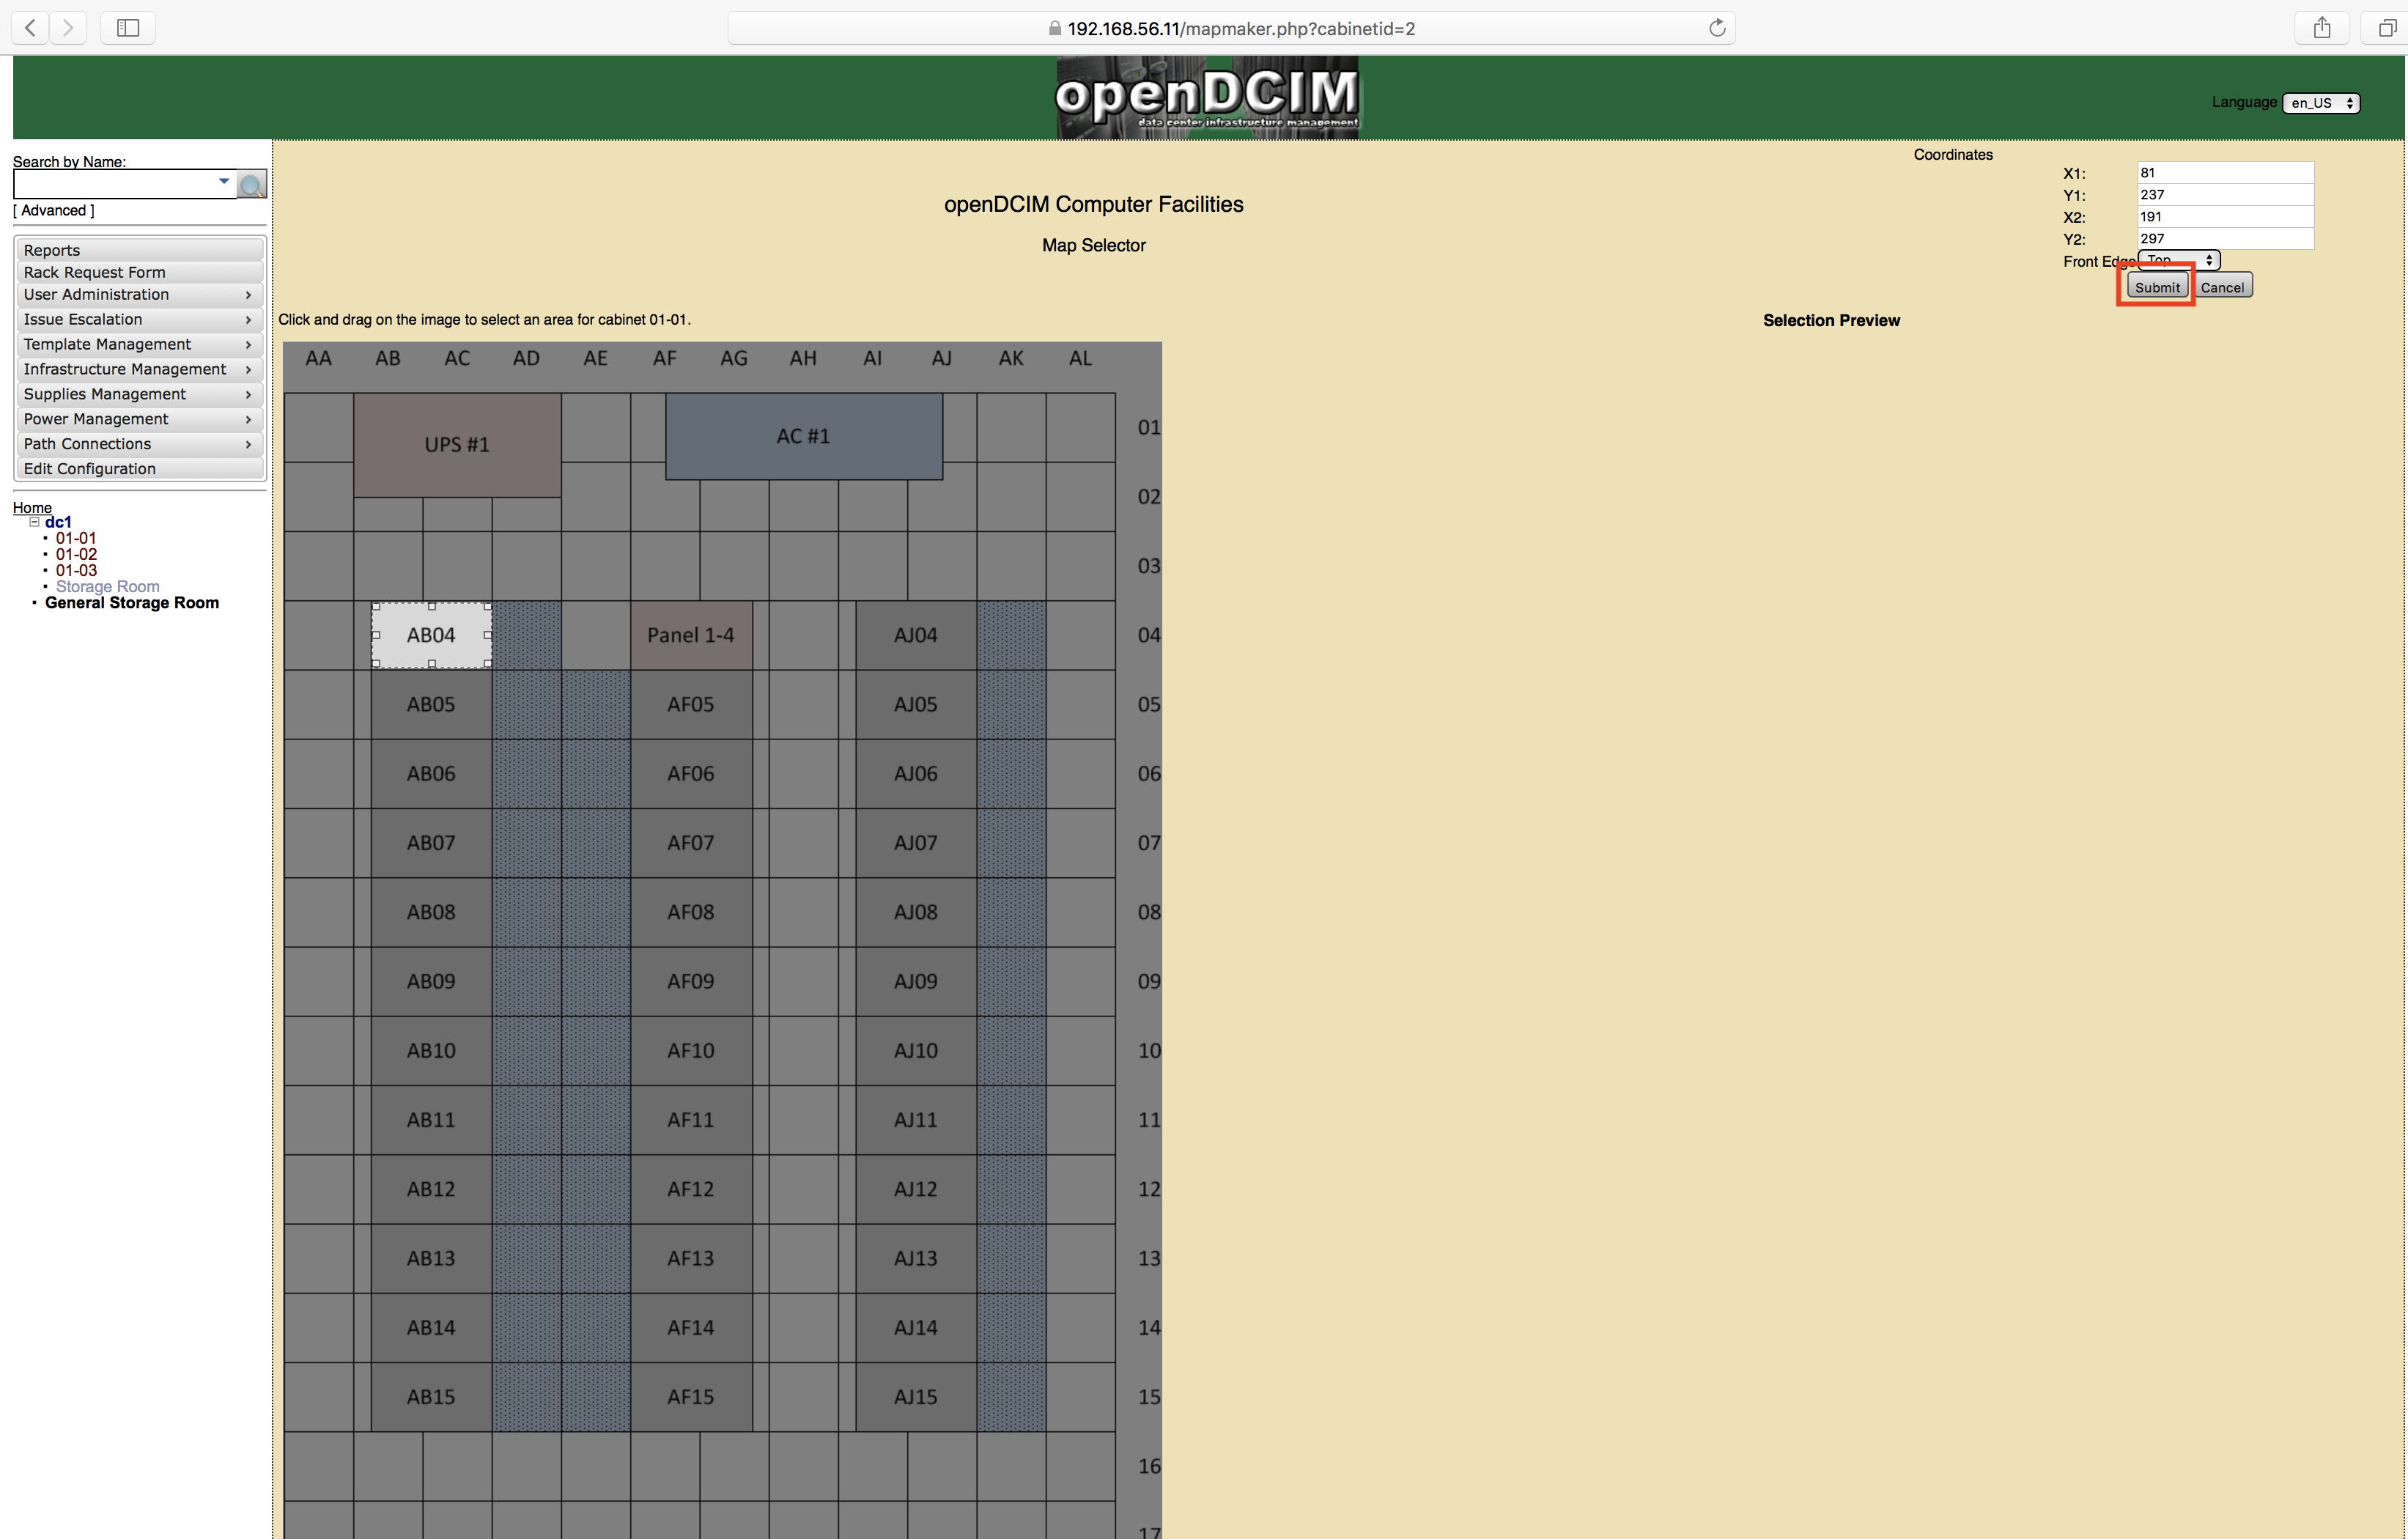
Task: Click the Selection Preview heading
Action: [1831, 321]
